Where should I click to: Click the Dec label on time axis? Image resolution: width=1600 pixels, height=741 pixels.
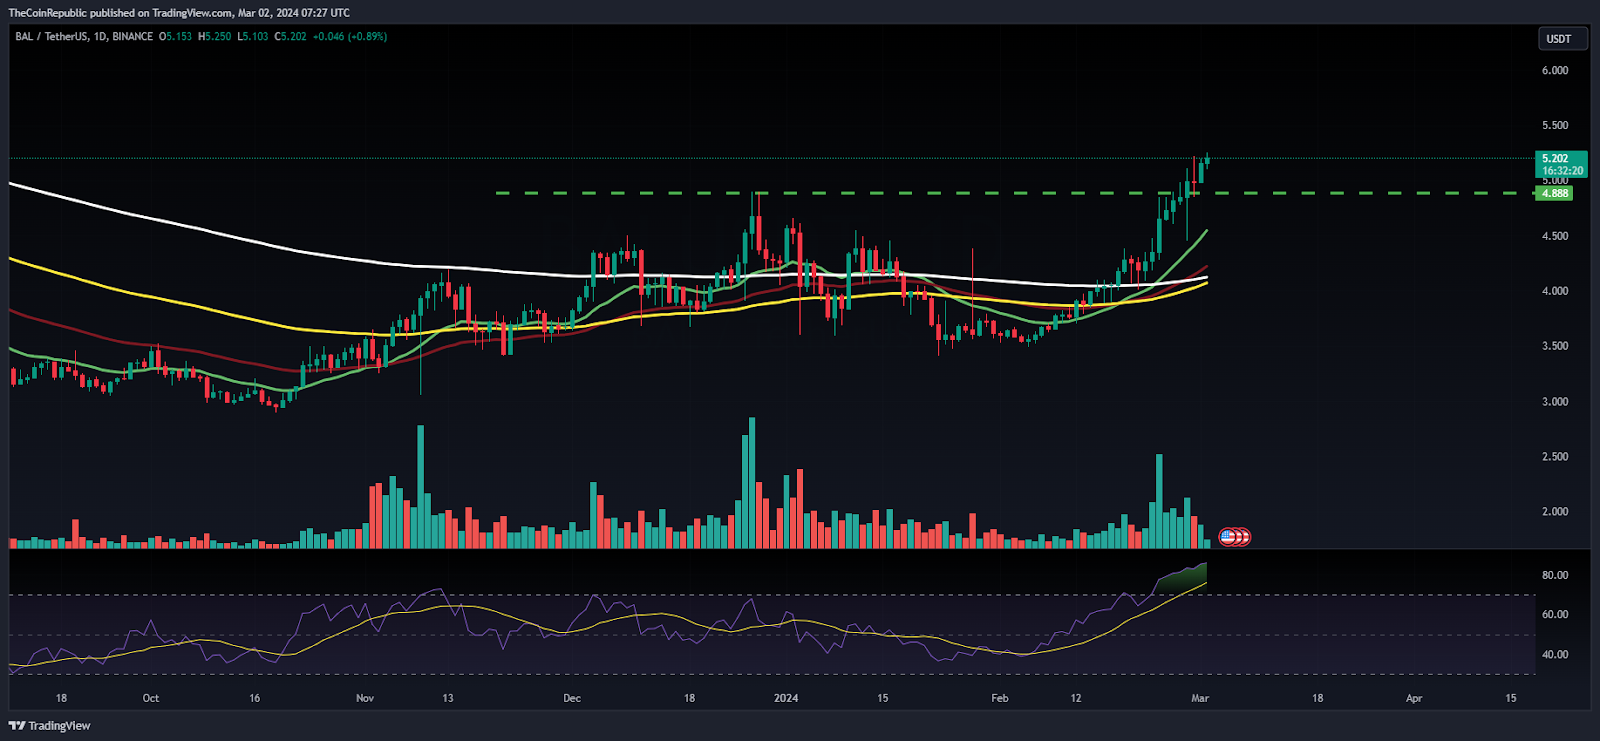572,698
